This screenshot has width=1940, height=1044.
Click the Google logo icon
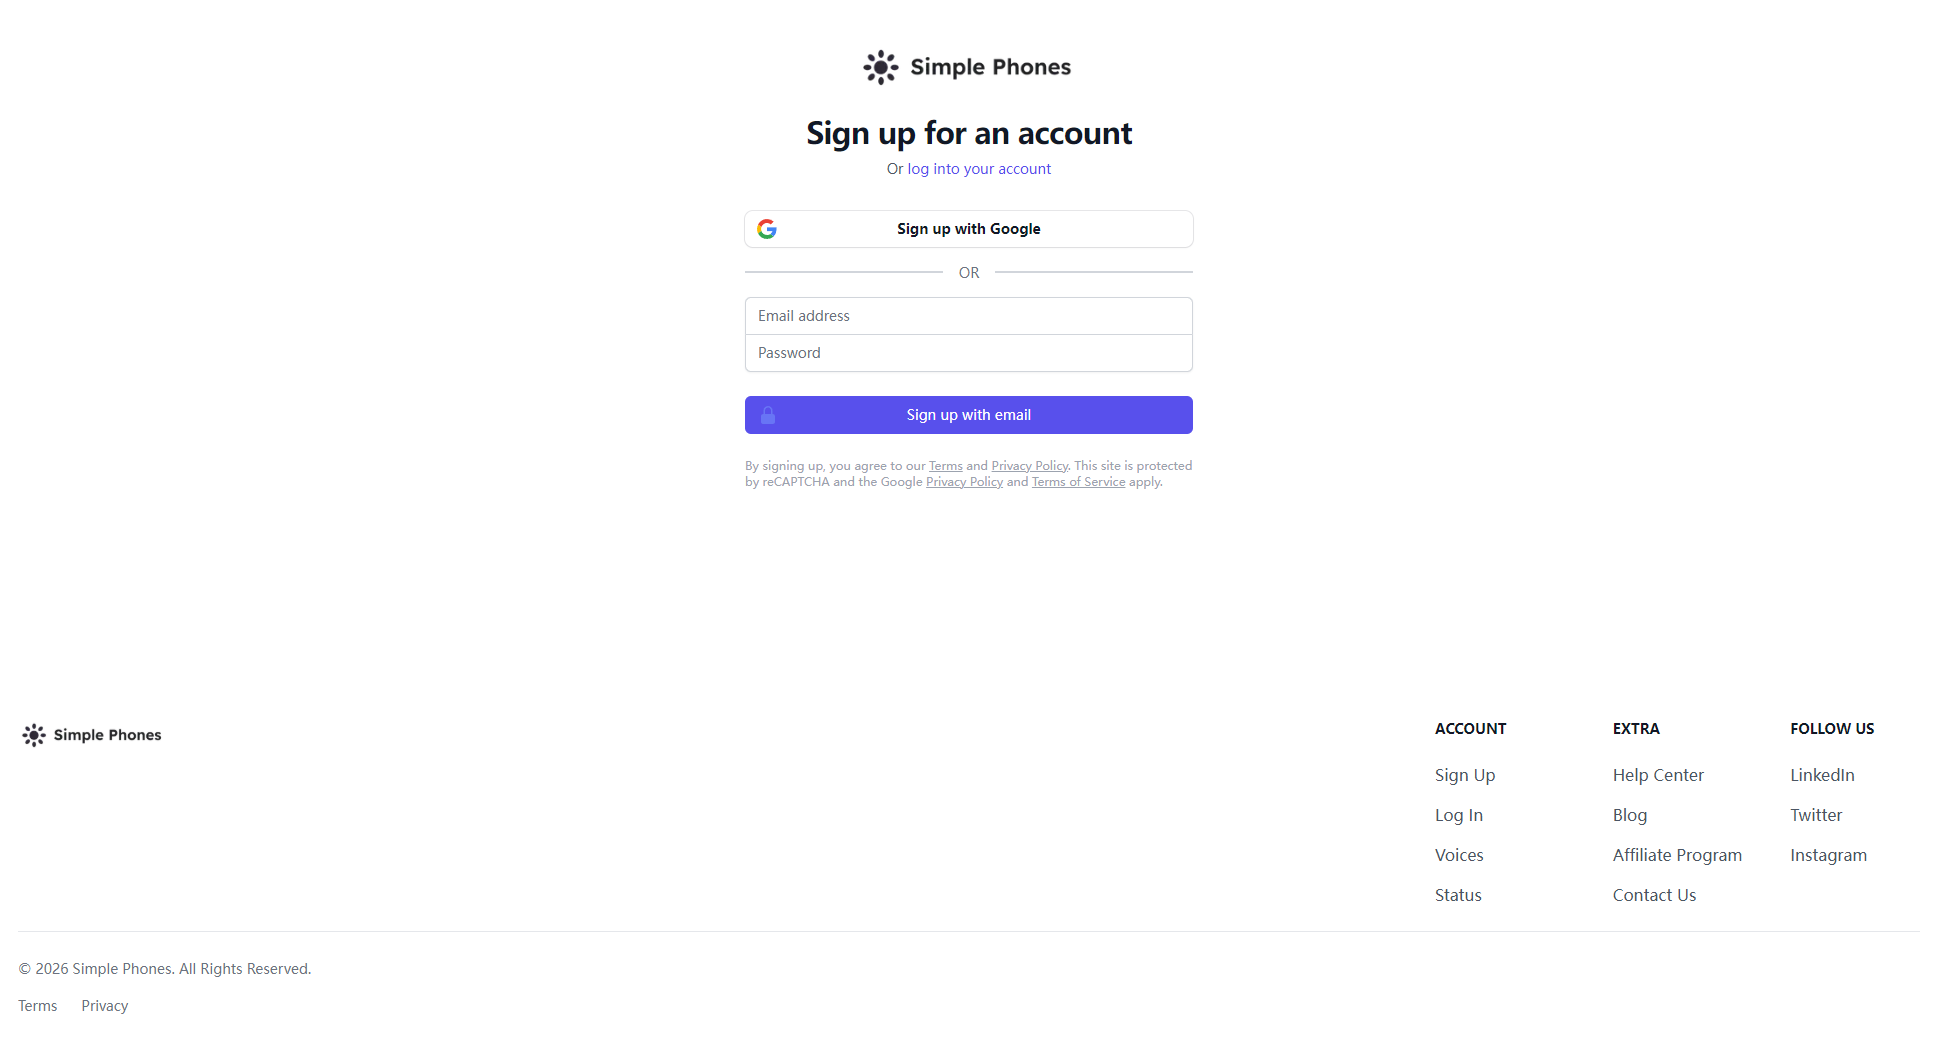(x=767, y=229)
